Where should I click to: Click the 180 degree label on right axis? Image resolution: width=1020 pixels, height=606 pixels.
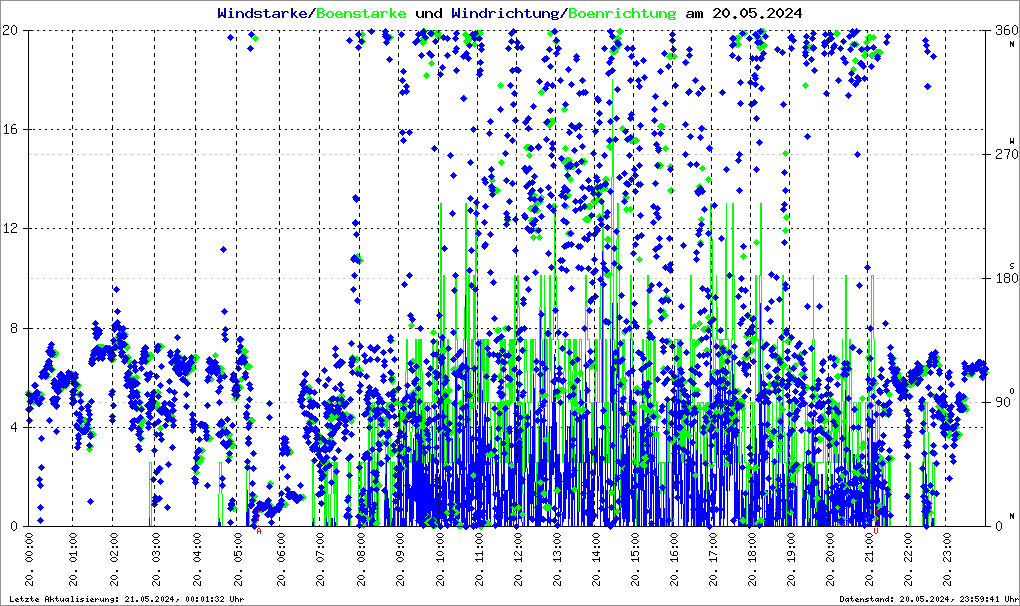pos(1003,278)
